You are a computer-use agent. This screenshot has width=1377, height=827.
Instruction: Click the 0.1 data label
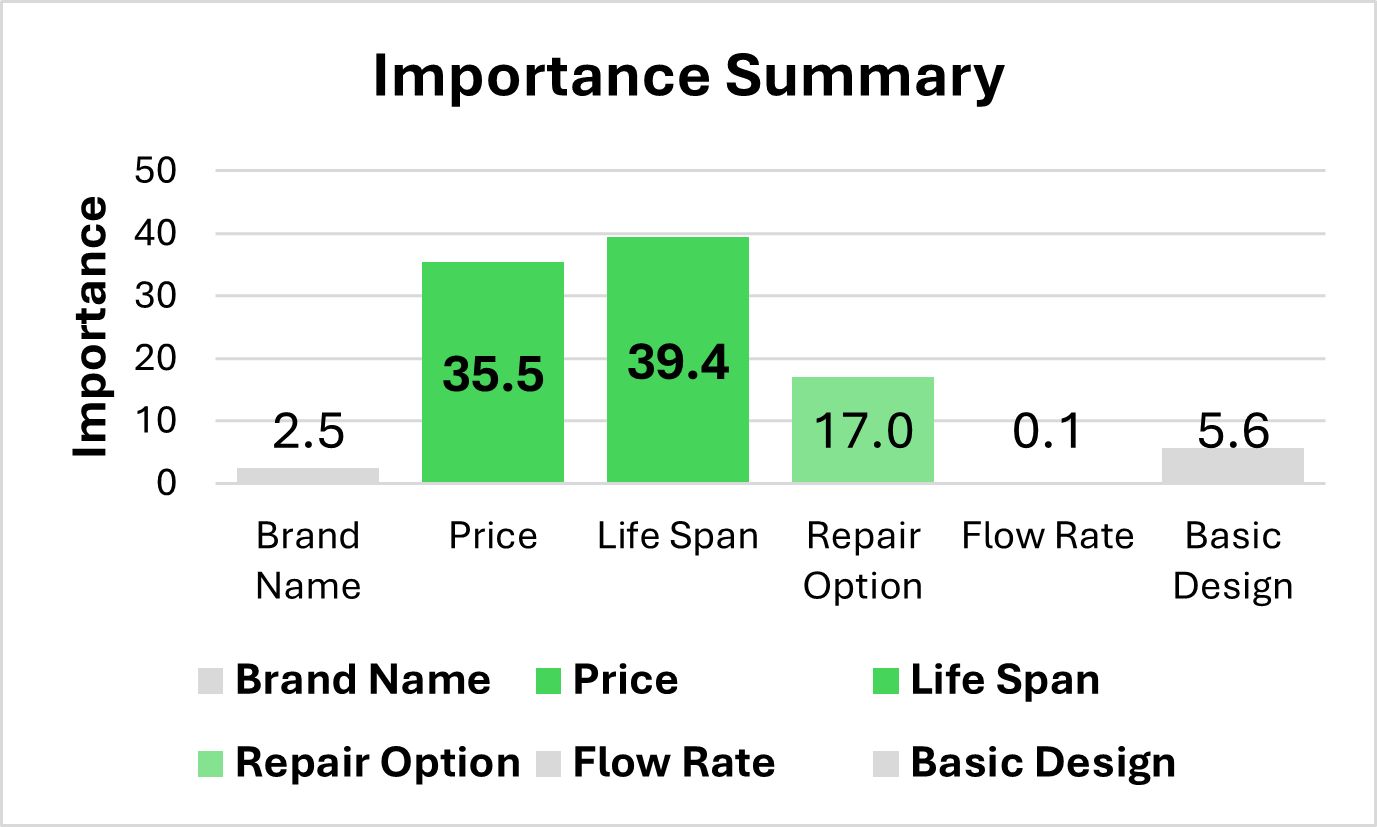[x=1048, y=432]
